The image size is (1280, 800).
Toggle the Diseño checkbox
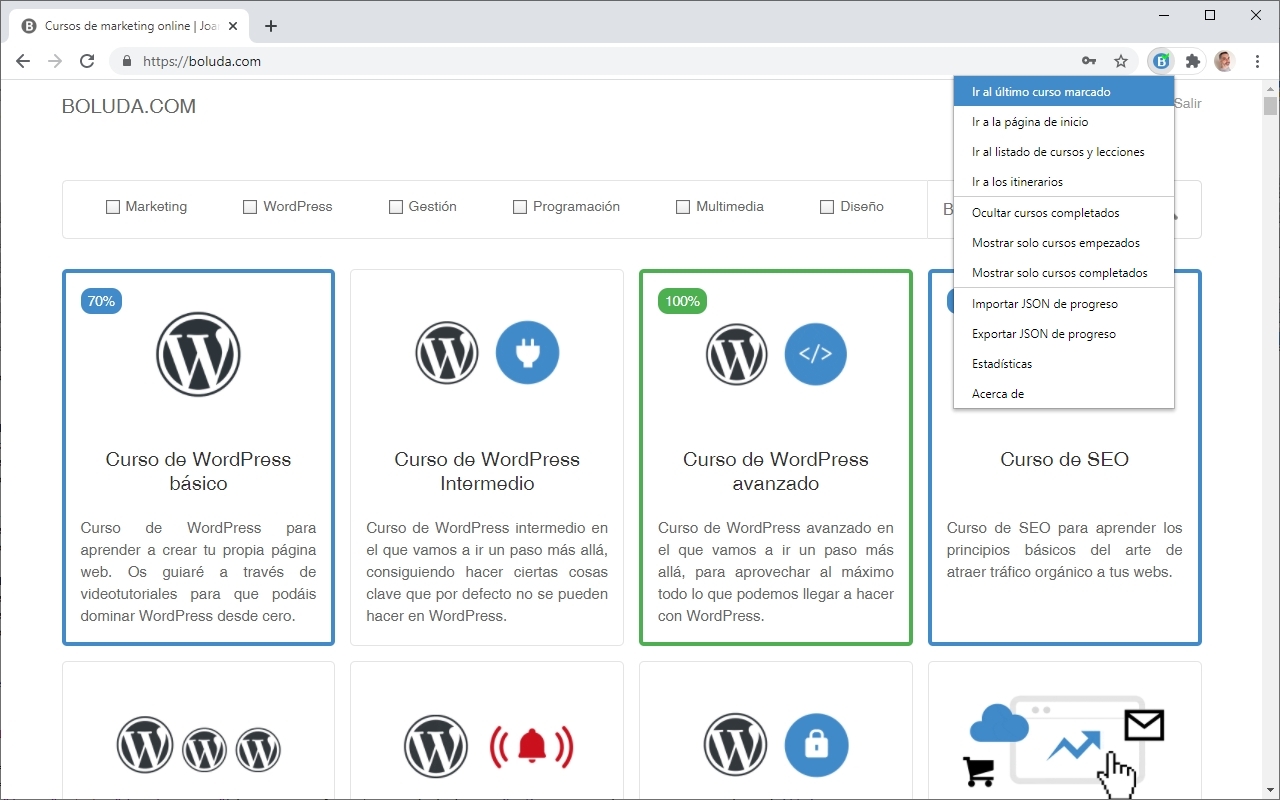tap(827, 207)
